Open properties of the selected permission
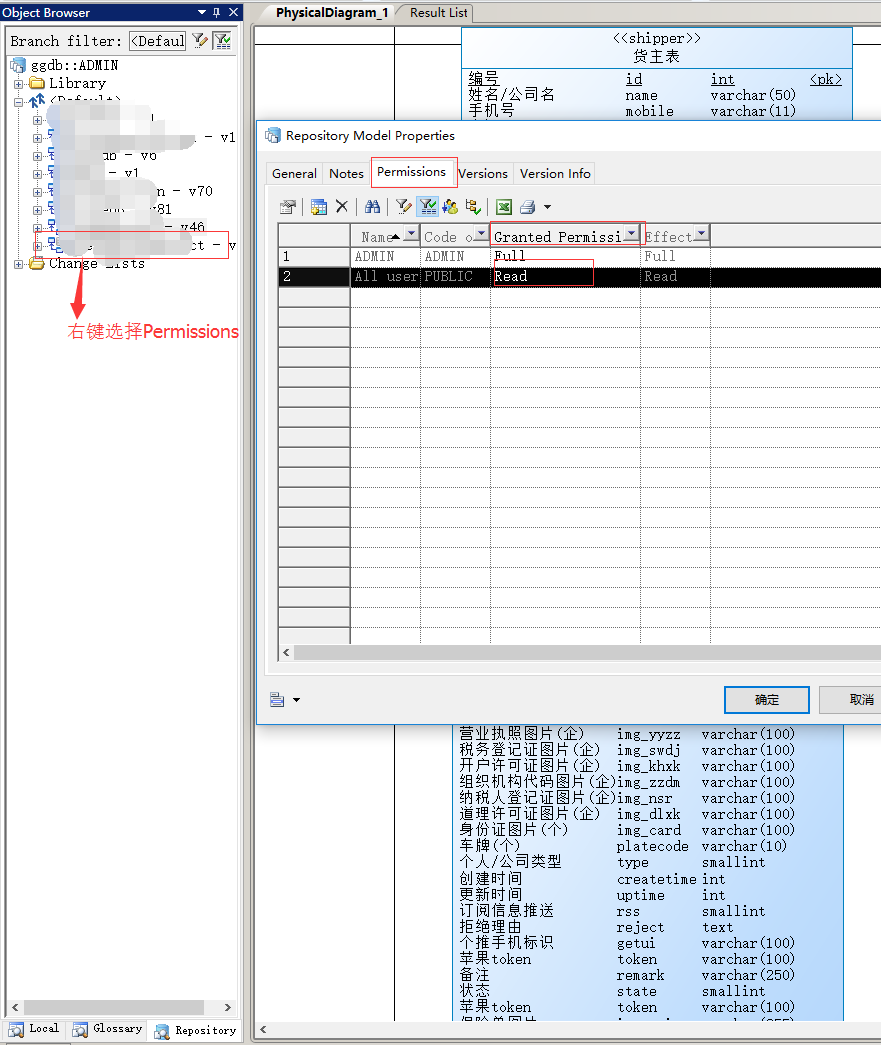Screen dimensions: 881x1045 (x=288, y=207)
